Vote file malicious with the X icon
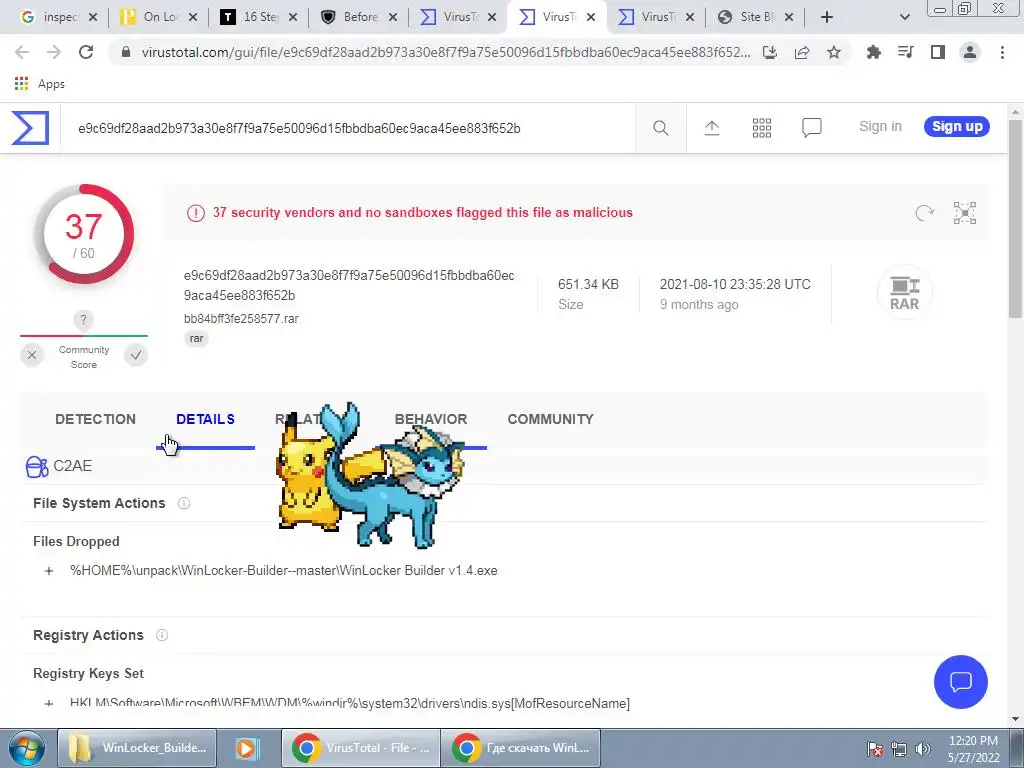Viewport: 1024px width, 768px height. (x=31, y=355)
